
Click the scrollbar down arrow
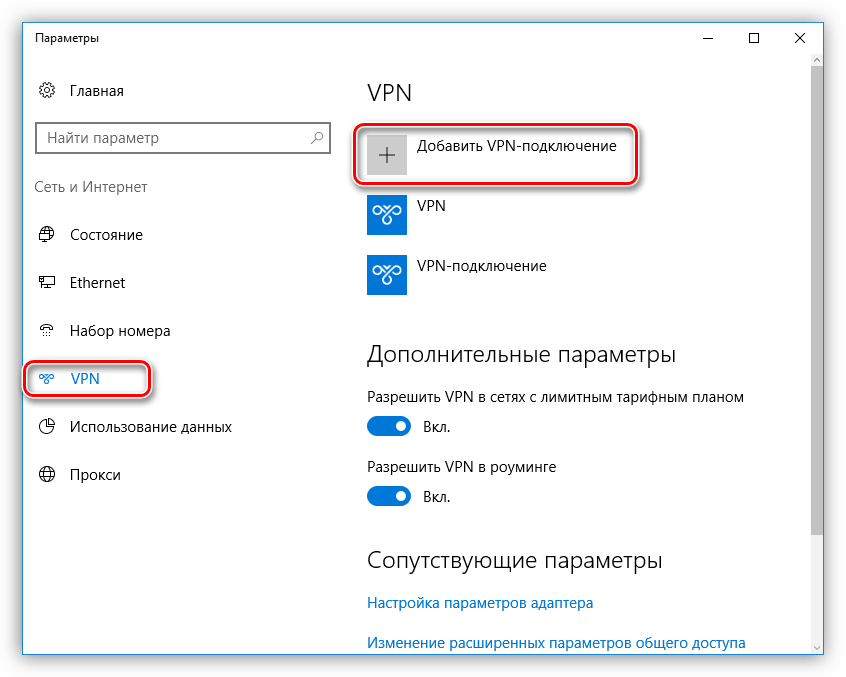tap(817, 647)
